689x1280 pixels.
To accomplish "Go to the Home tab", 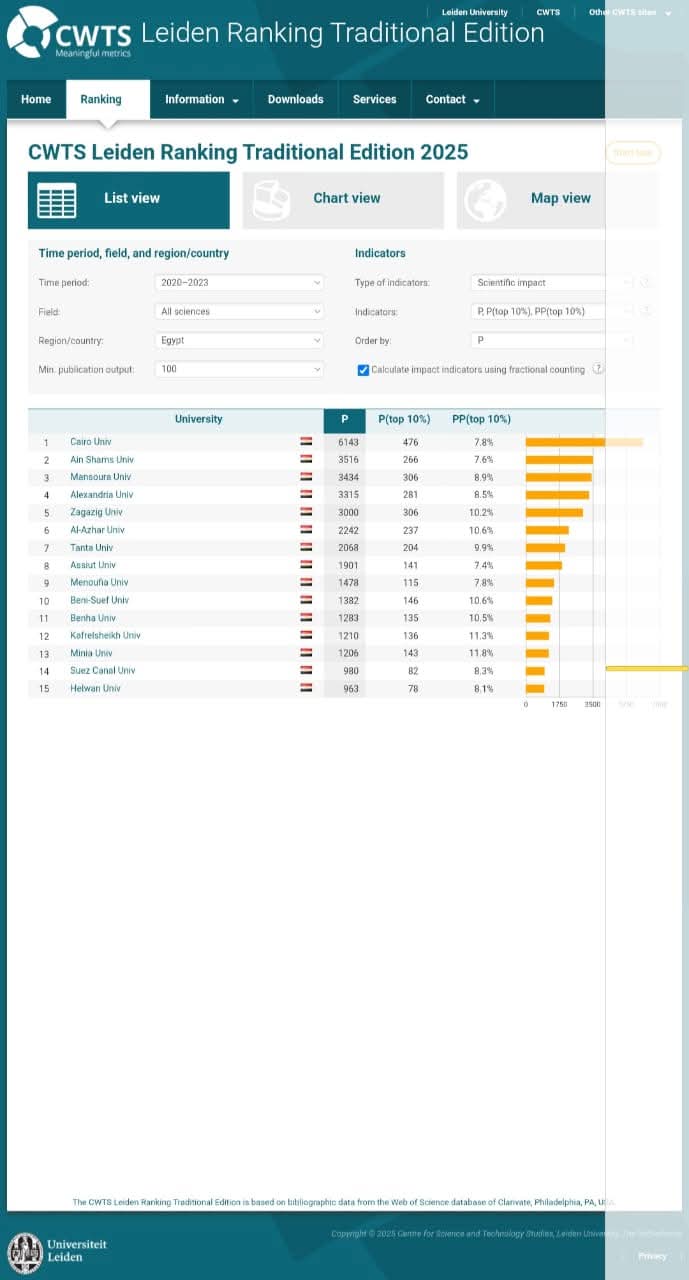I will (x=36, y=100).
